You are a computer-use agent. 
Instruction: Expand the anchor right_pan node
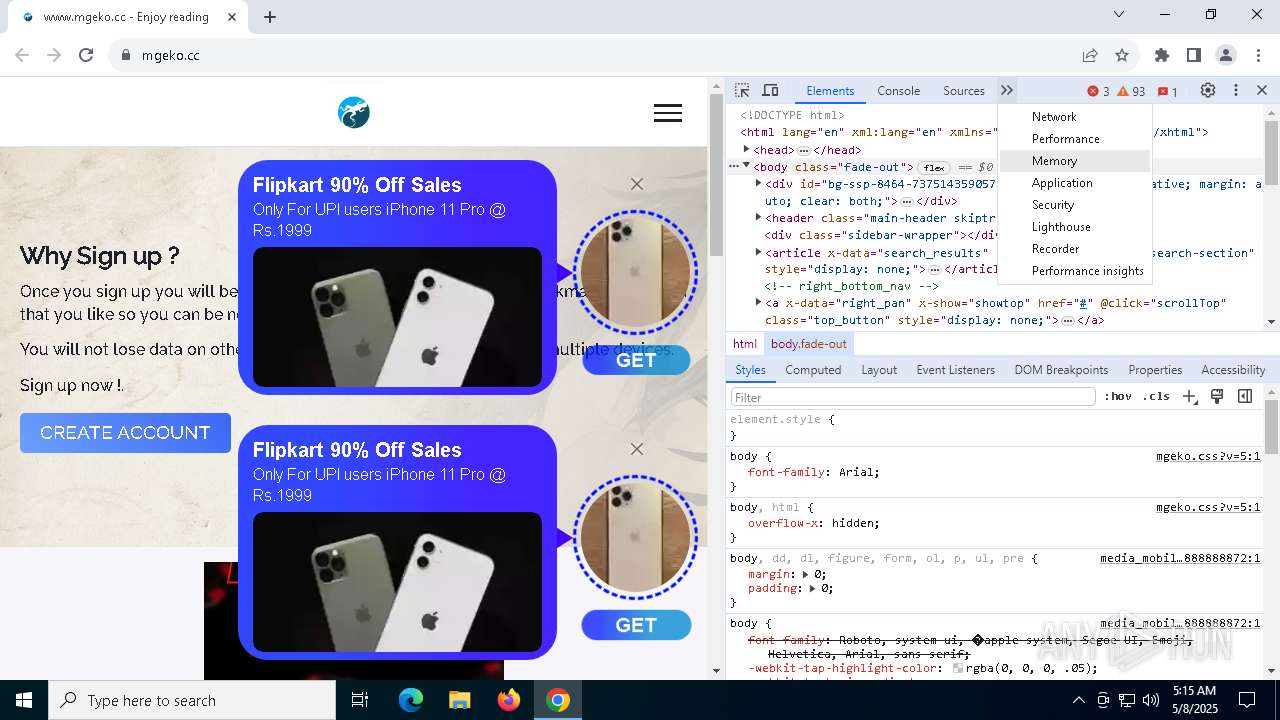click(758, 303)
